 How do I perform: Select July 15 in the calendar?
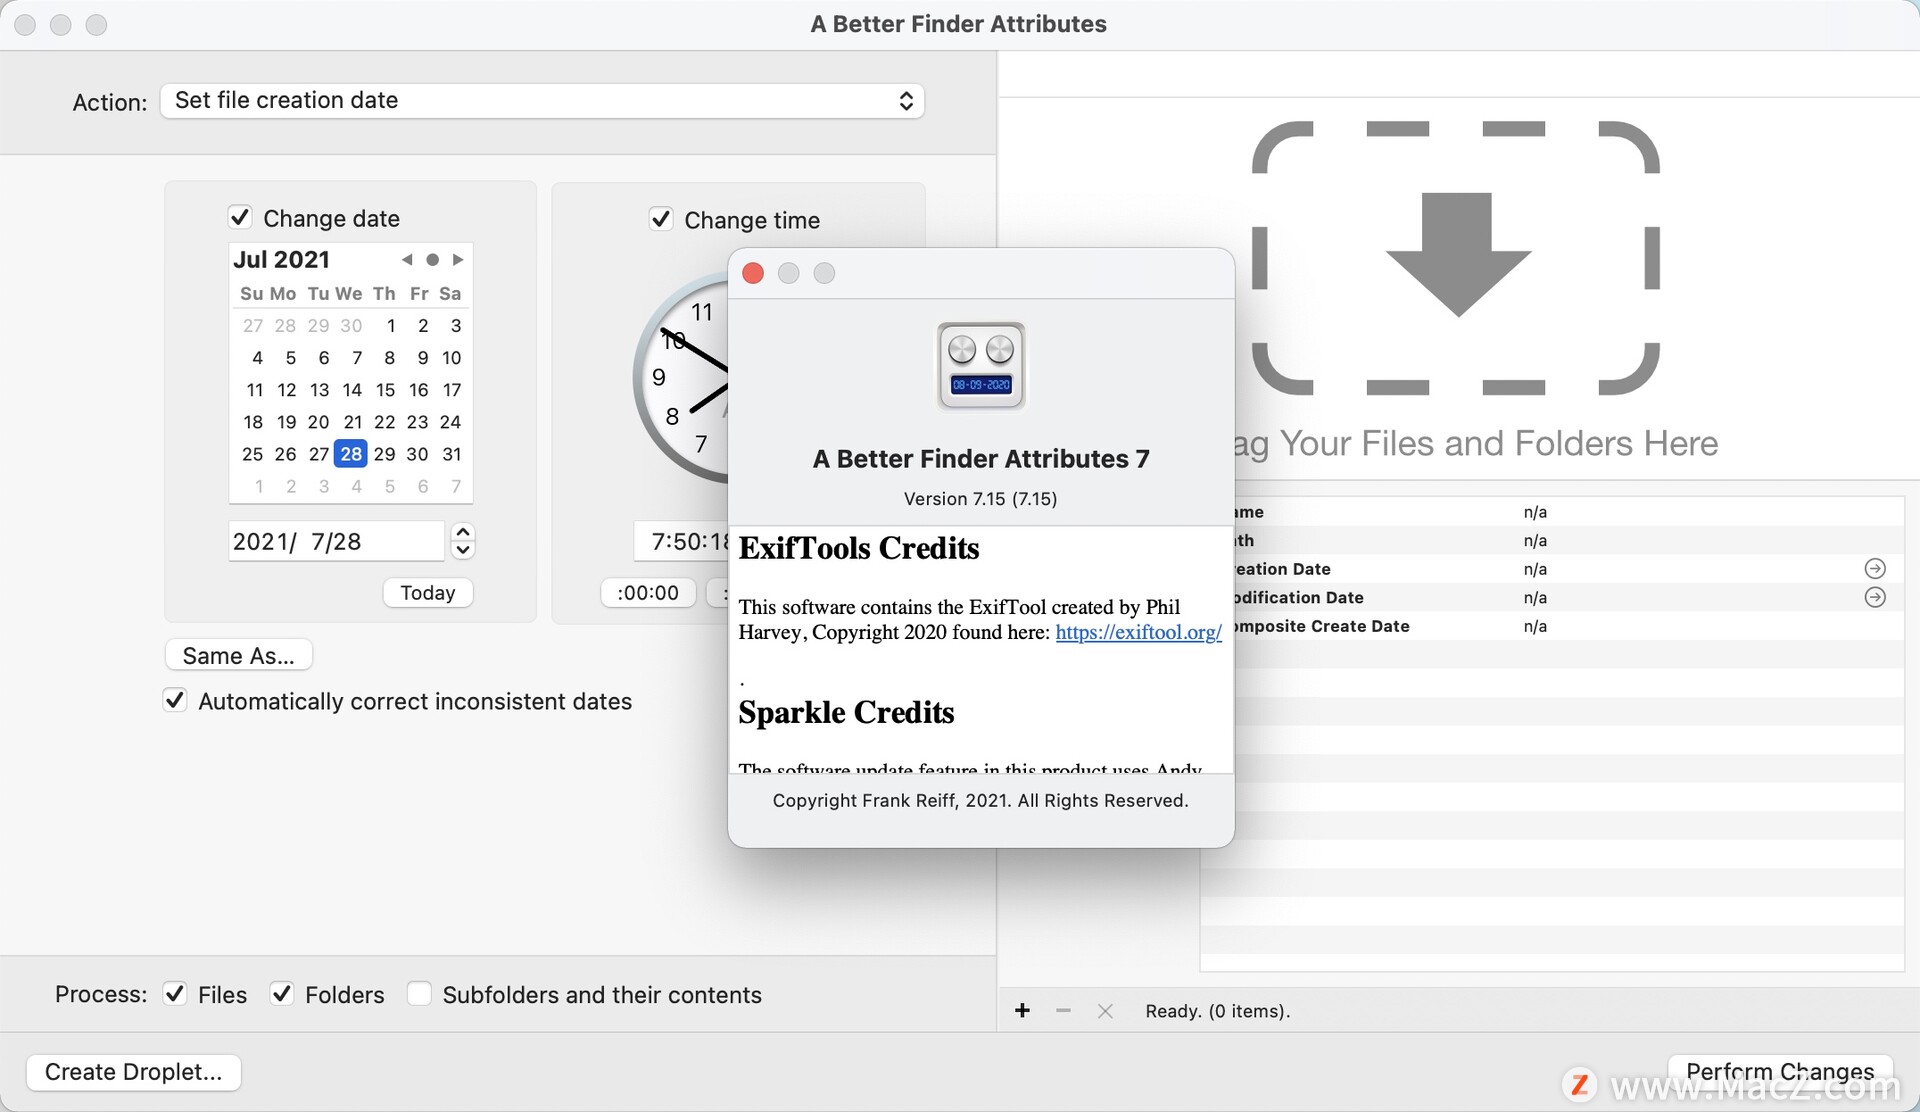click(385, 389)
